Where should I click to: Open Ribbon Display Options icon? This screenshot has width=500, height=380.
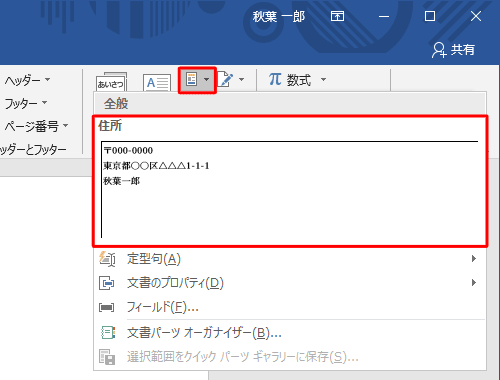tap(337, 16)
